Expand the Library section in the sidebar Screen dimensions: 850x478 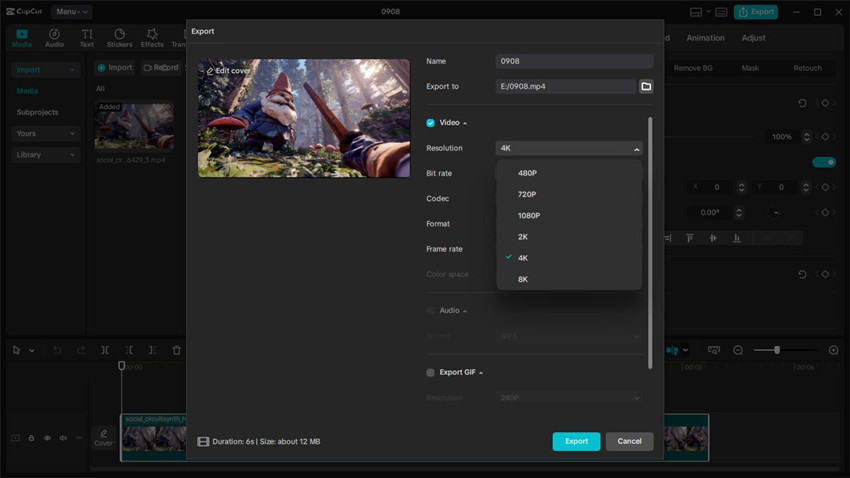[x=45, y=154]
